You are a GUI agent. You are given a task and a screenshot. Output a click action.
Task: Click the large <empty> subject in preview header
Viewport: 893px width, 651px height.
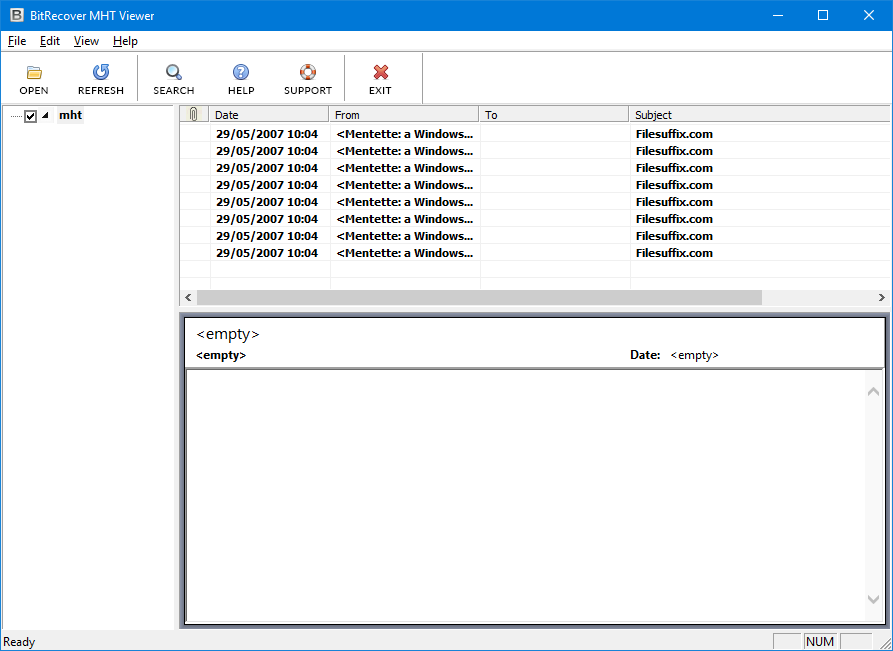coord(228,334)
